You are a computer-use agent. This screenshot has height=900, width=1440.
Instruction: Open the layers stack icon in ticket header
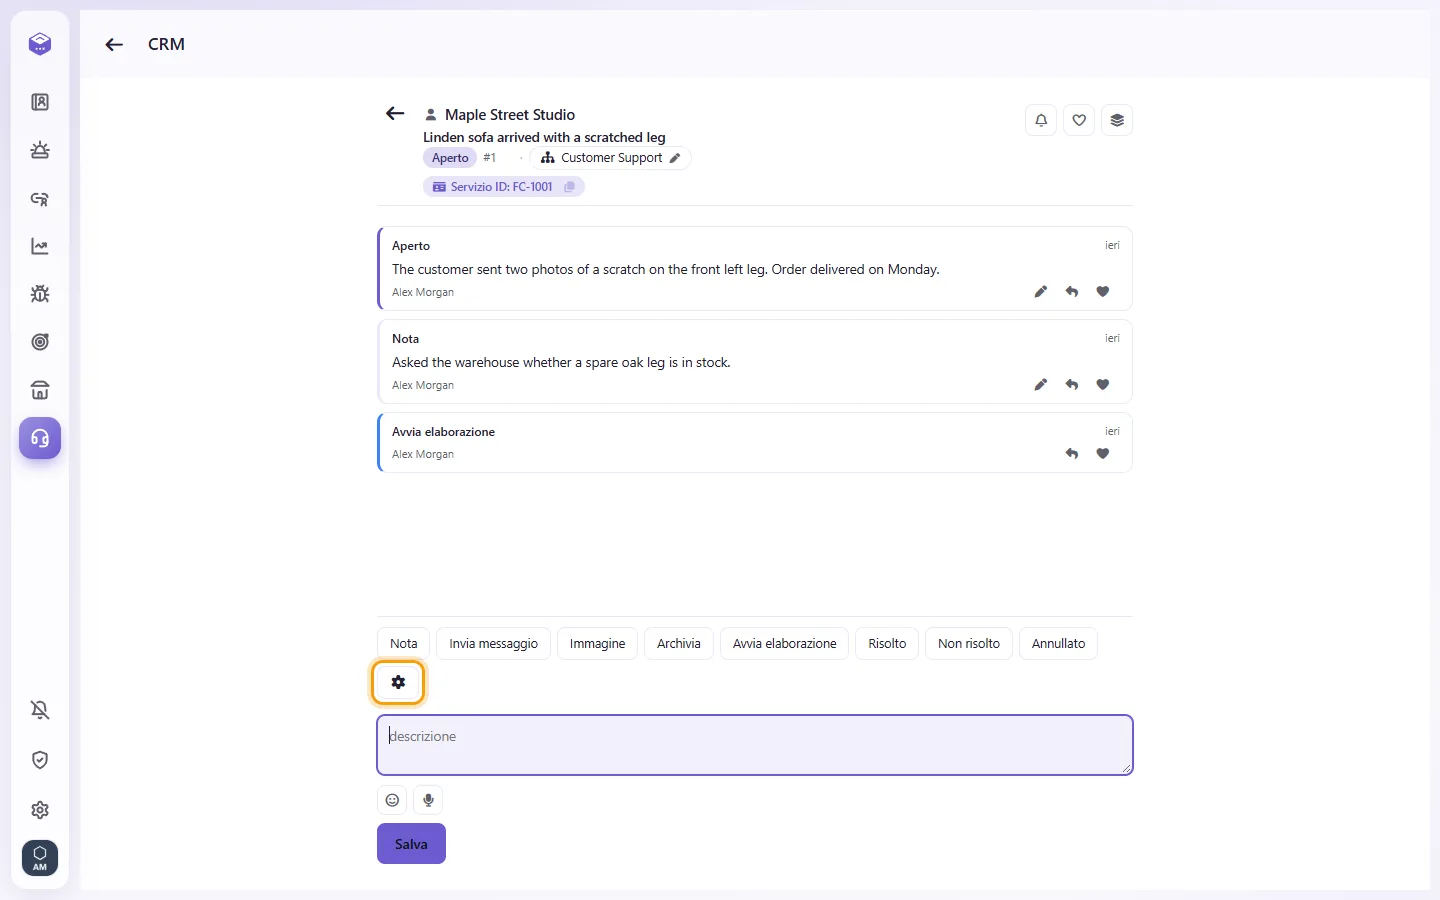[1117, 120]
